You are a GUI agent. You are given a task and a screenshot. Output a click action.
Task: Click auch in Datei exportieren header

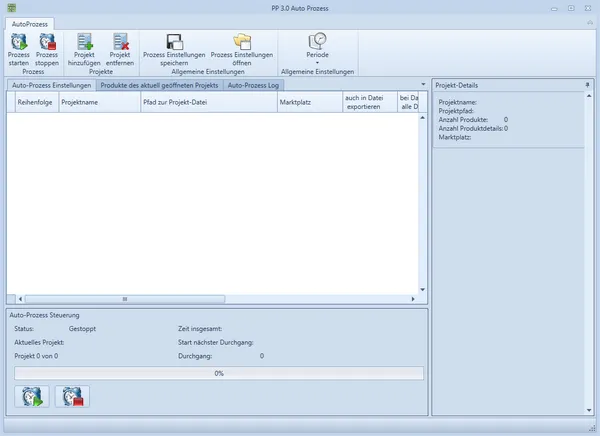click(x=370, y=102)
